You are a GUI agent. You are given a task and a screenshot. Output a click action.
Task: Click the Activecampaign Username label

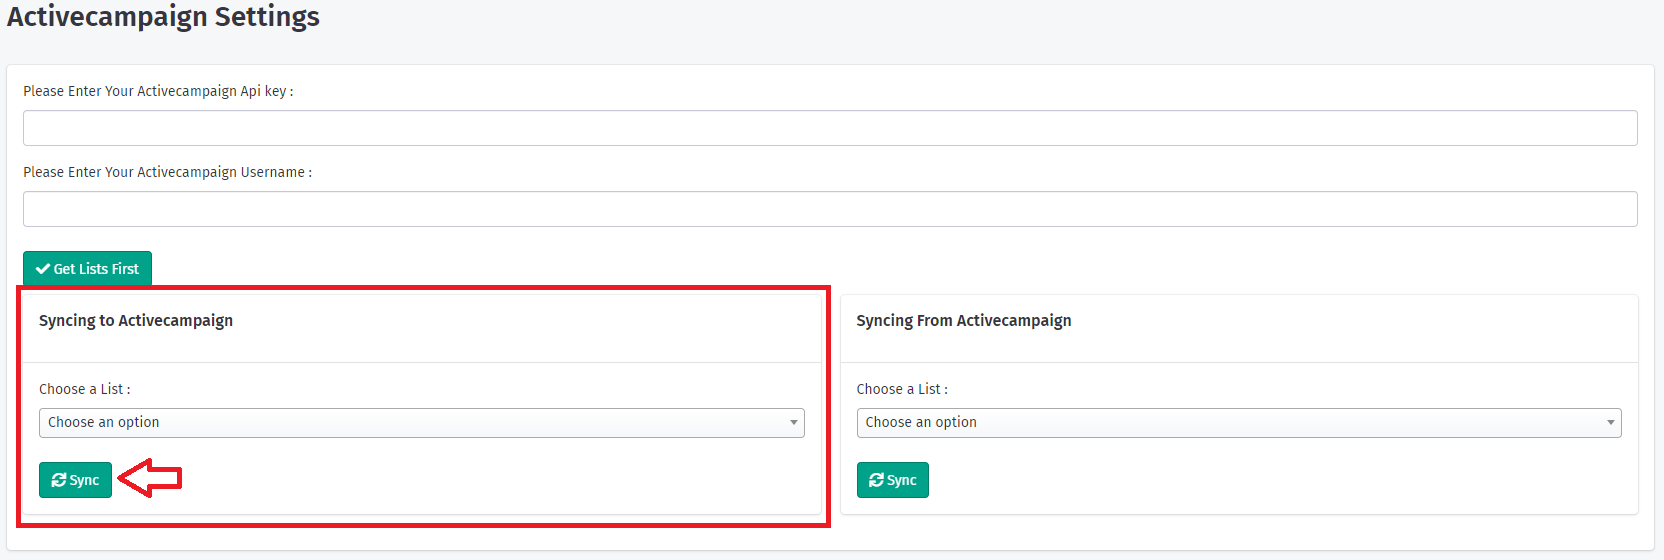[x=167, y=172]
